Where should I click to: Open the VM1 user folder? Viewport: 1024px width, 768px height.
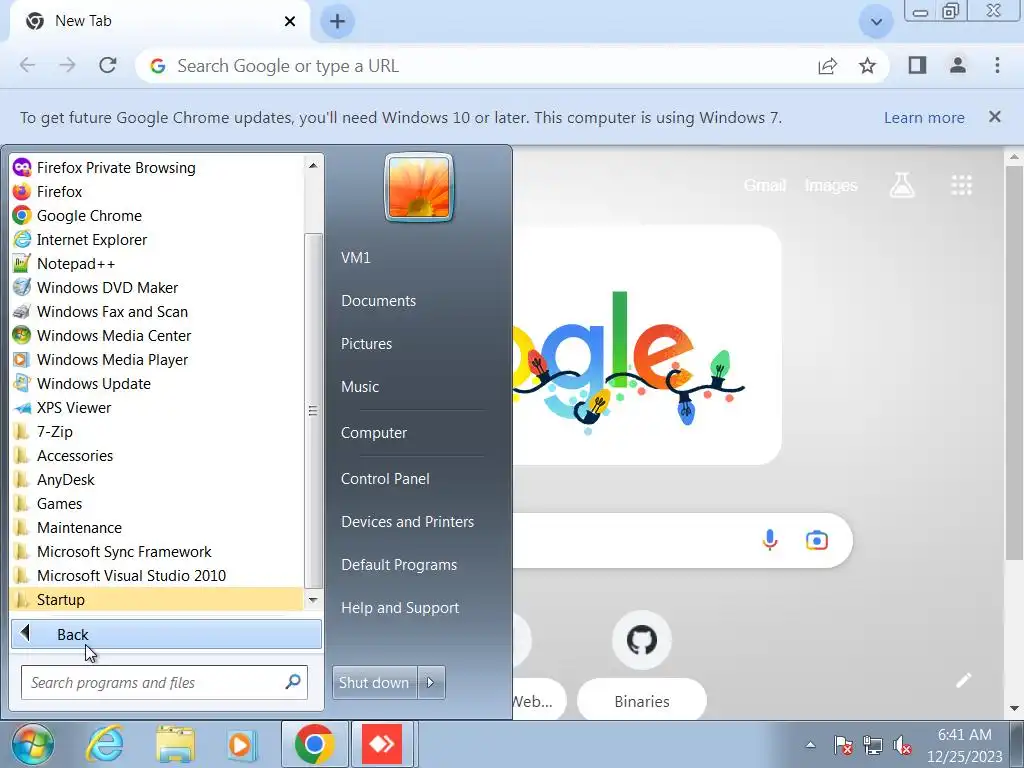point(356,258)
